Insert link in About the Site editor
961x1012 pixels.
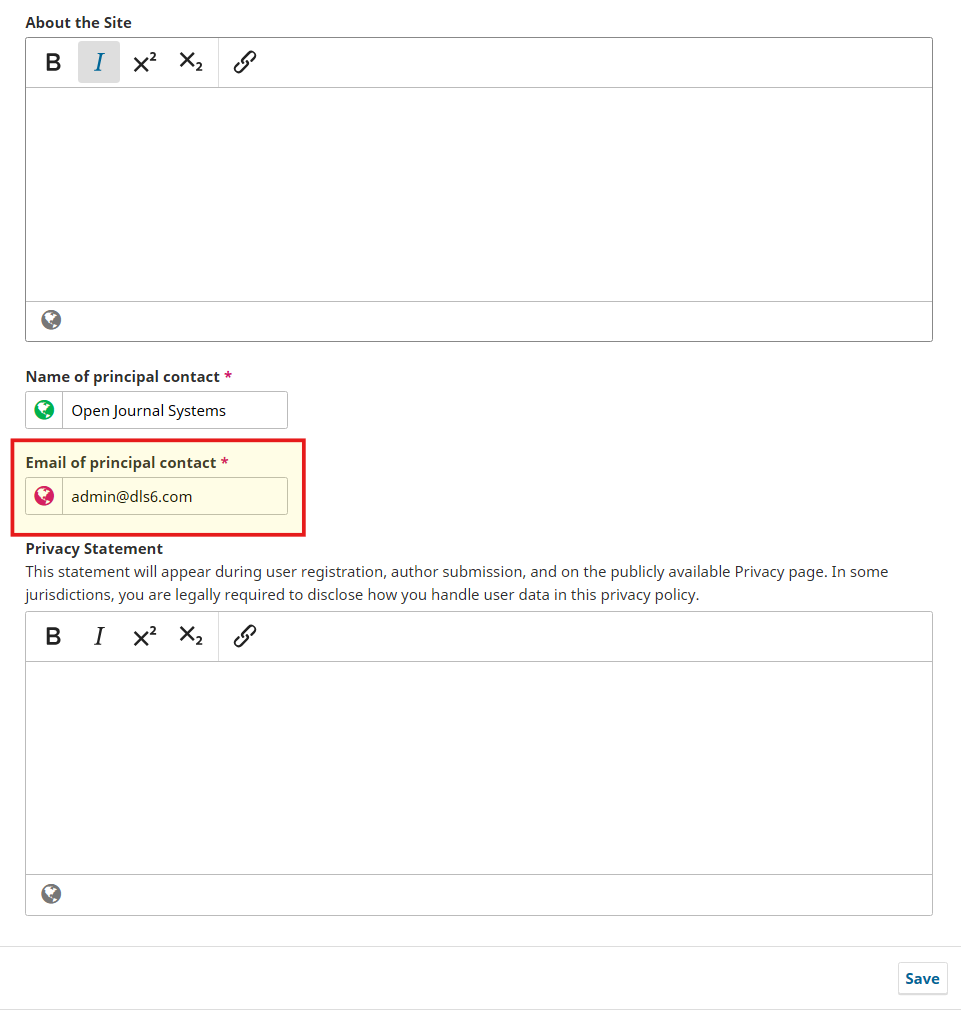pos(245,62)
